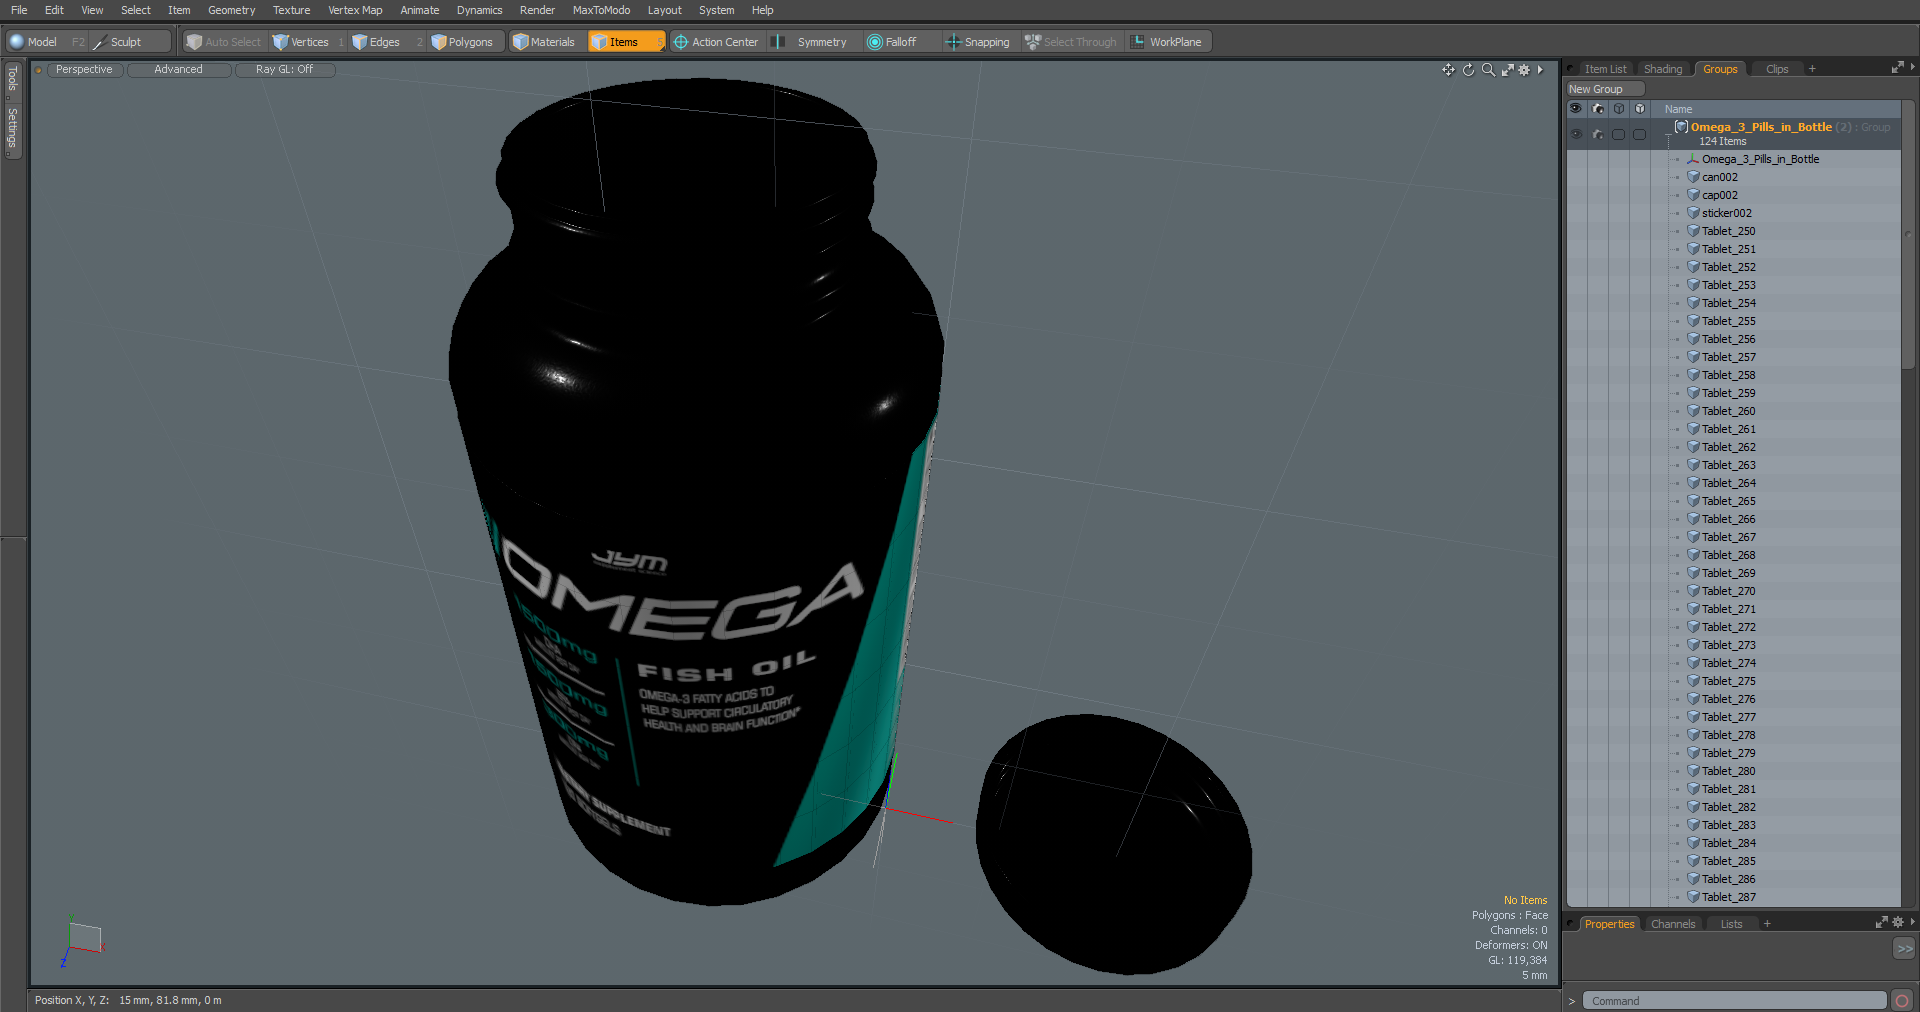Open the Dynamics menu
Screen dimensions: 1920x1012
pos(479,10)
